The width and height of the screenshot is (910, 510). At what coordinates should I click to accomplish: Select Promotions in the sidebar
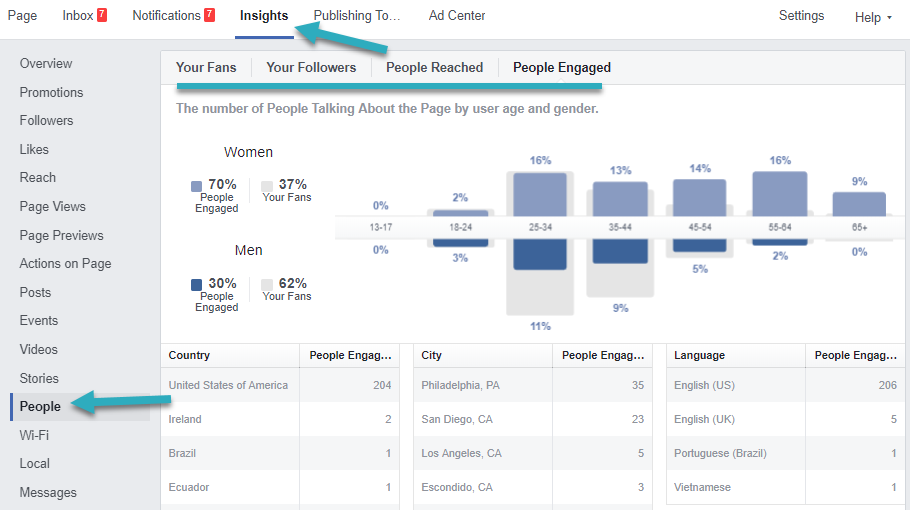(51, 92)
